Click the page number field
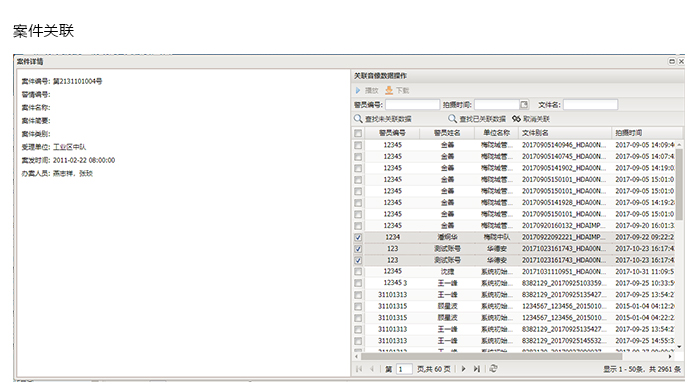This screenshot has height=390, width=700. pyautogui.click(x=404, y=369)
